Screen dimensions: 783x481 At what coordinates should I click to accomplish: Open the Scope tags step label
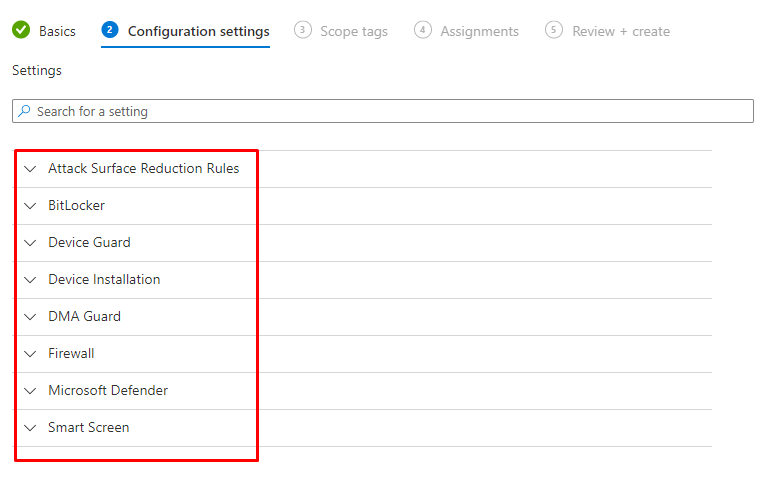(x=354, y=31)
